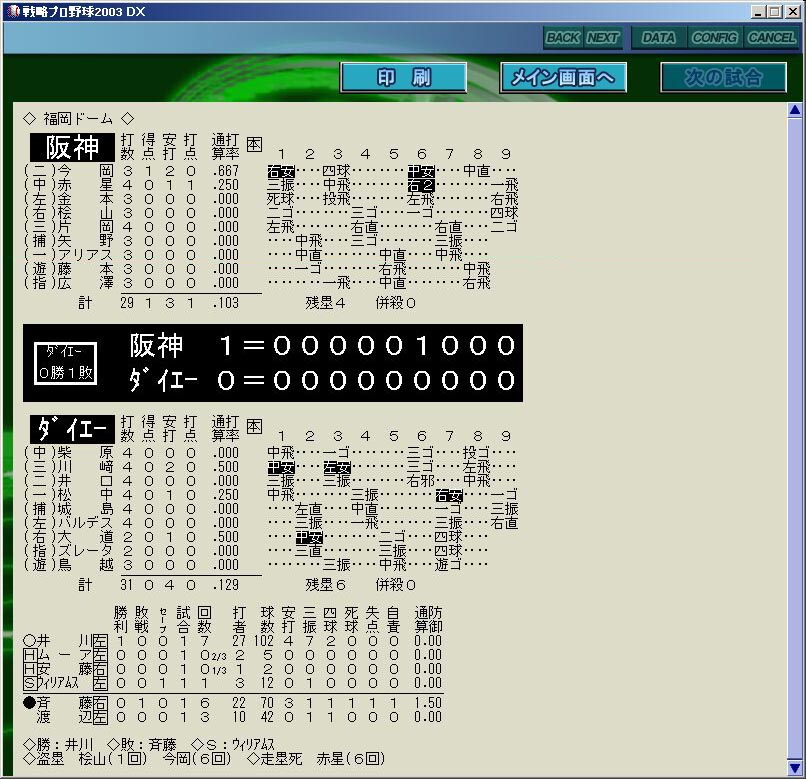Screen dimensions: 806x779
Task: Select the 阪神 team header above batting table
Action: pos(72,148)
